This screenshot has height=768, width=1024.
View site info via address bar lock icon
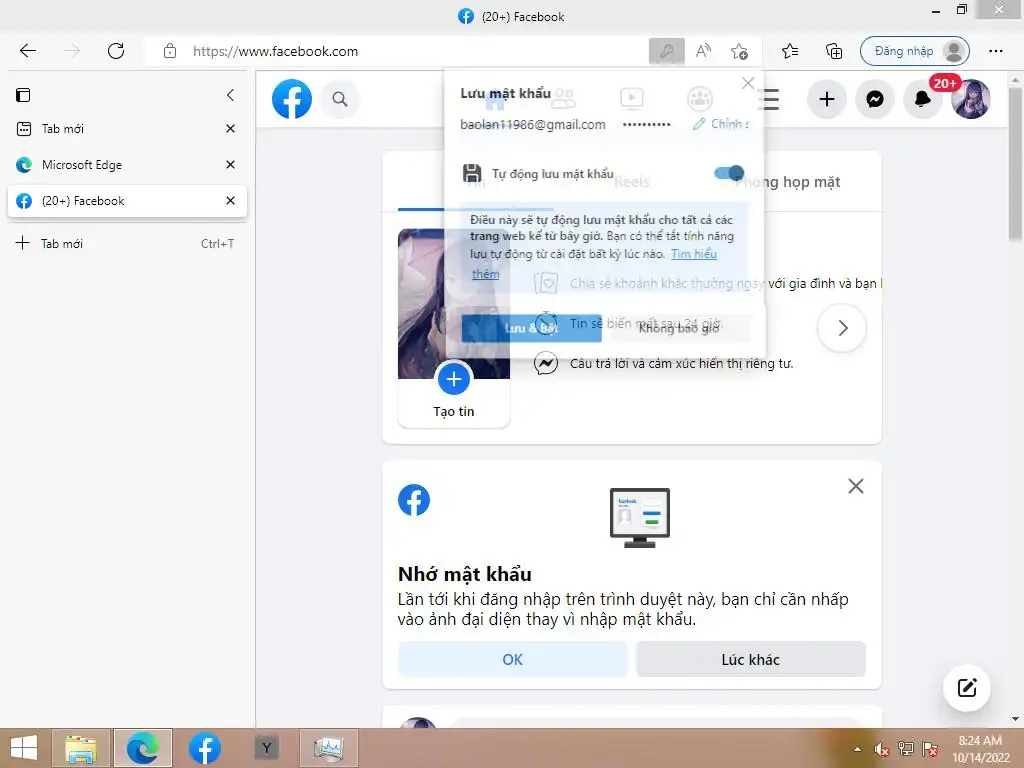point(170,51)
